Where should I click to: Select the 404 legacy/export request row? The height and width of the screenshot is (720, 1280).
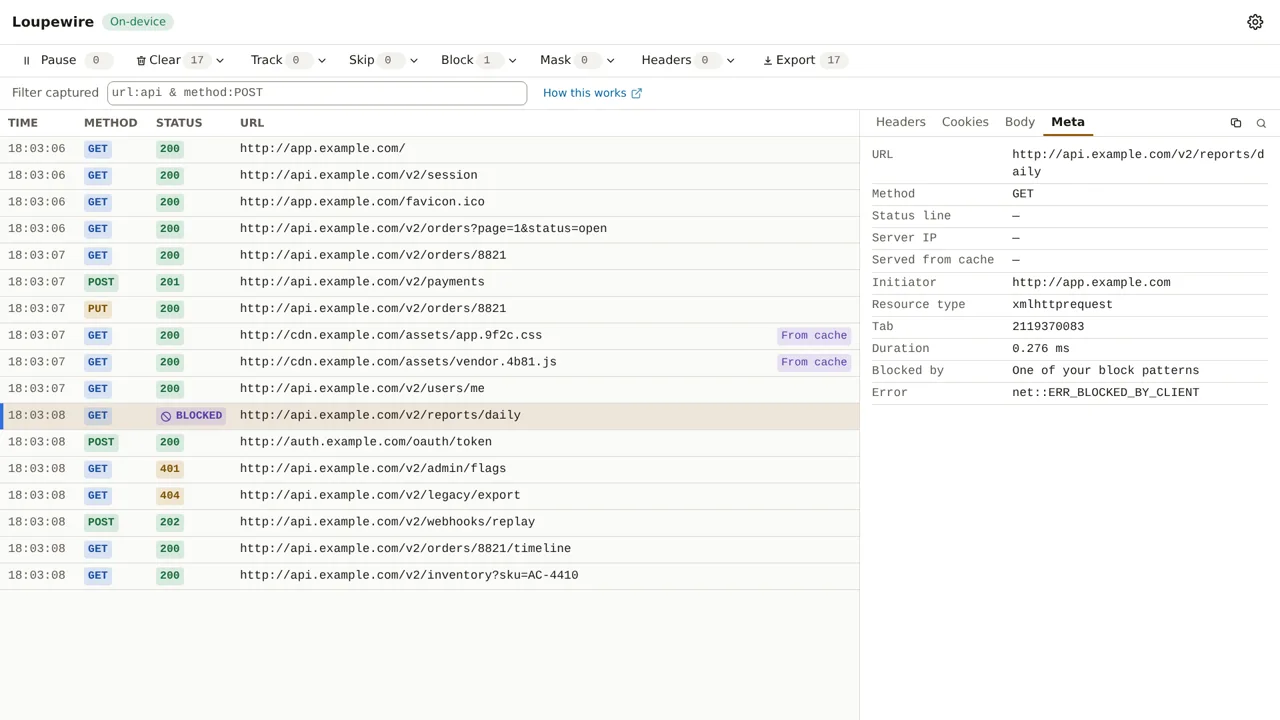pos(429,495)
